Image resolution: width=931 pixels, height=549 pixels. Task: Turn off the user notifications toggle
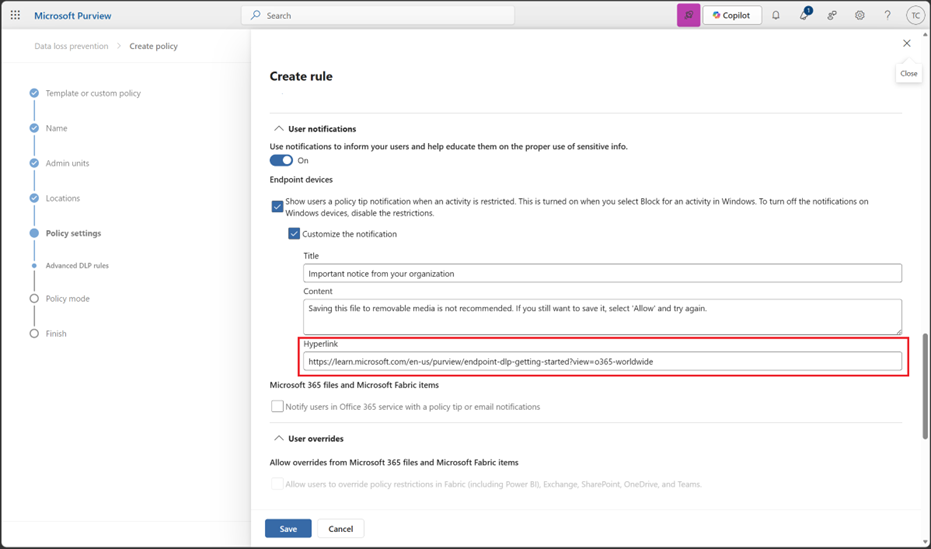point(281,160)
